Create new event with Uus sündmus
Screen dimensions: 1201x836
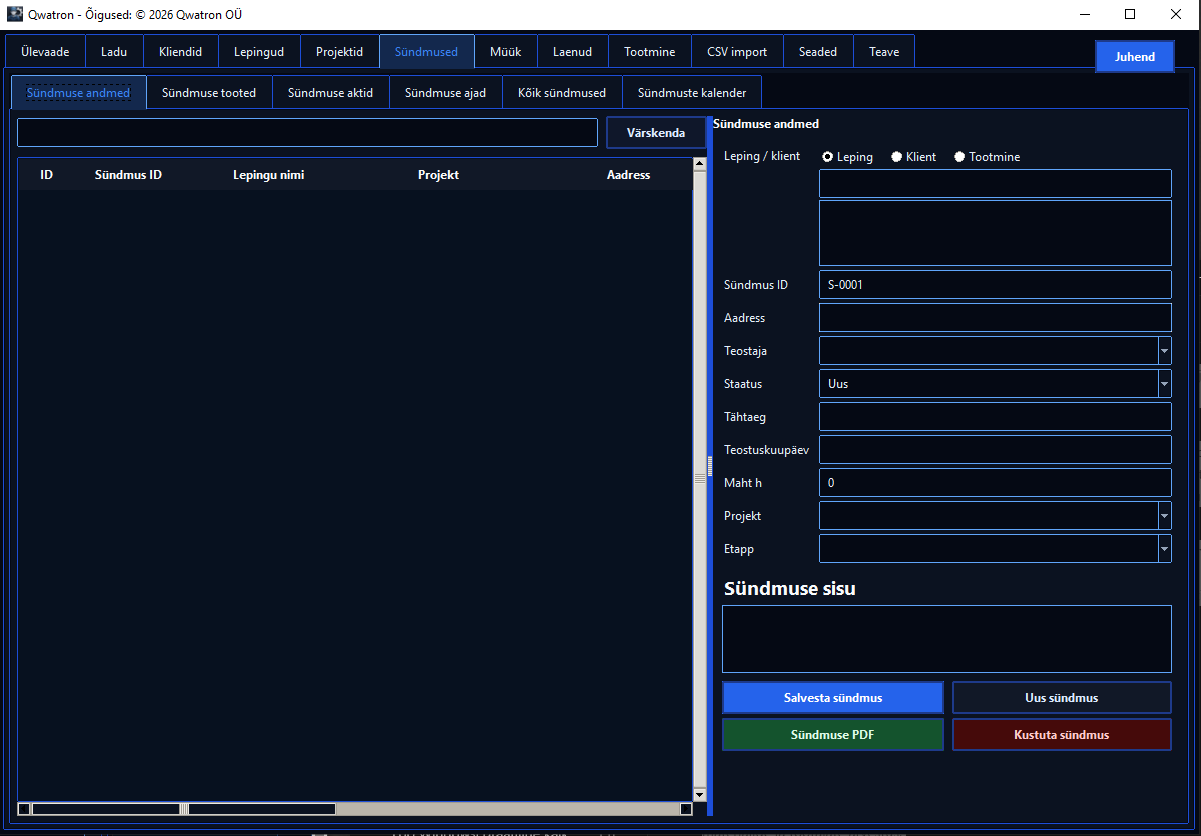[1062, 698]
